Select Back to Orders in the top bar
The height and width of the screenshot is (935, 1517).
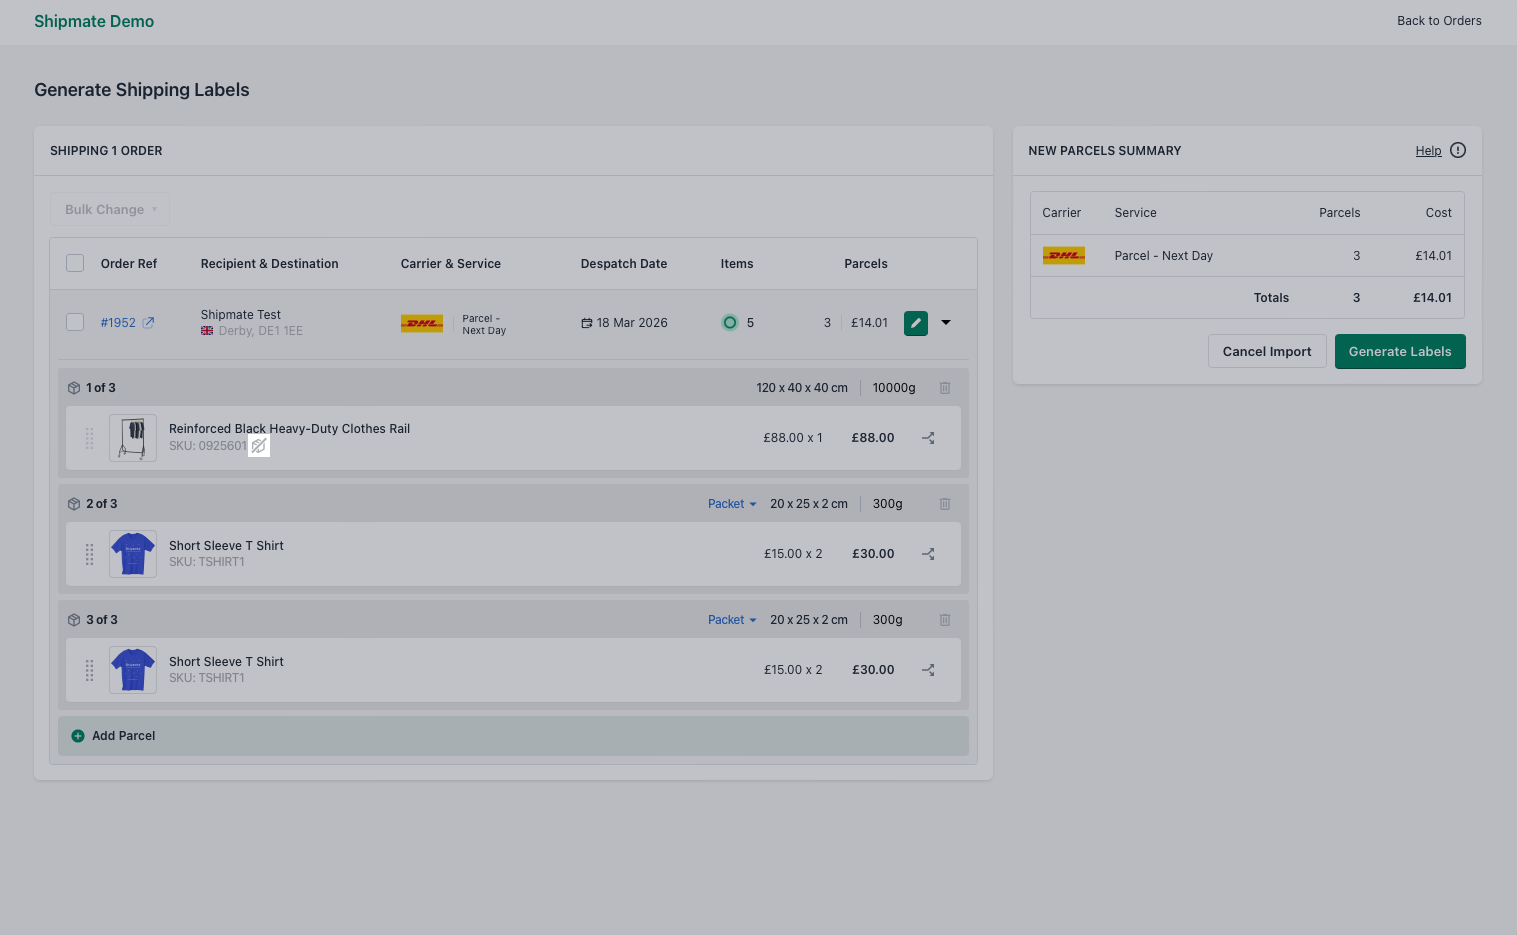pyautogui.click(x=1439, y=20)
